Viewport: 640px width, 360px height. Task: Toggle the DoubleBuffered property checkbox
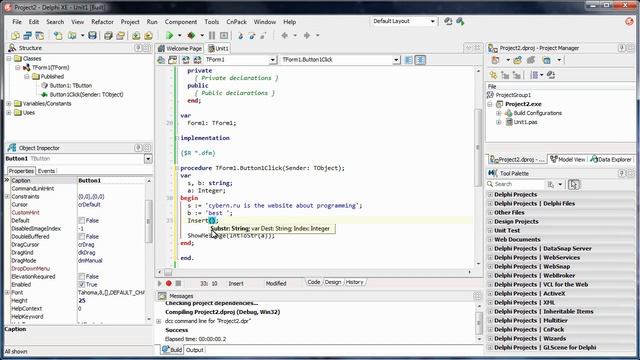coord(82,237)
